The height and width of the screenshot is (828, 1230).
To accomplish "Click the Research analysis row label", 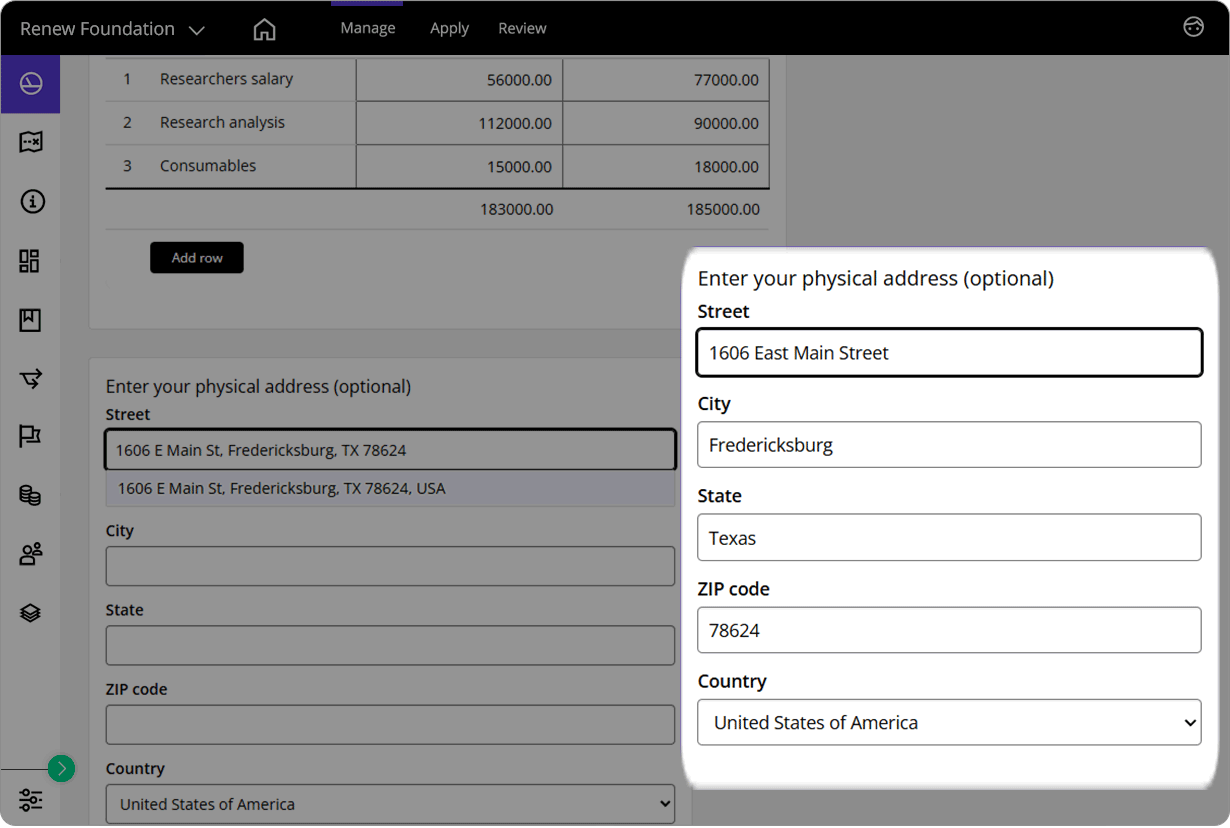I will tap(222, 122).
